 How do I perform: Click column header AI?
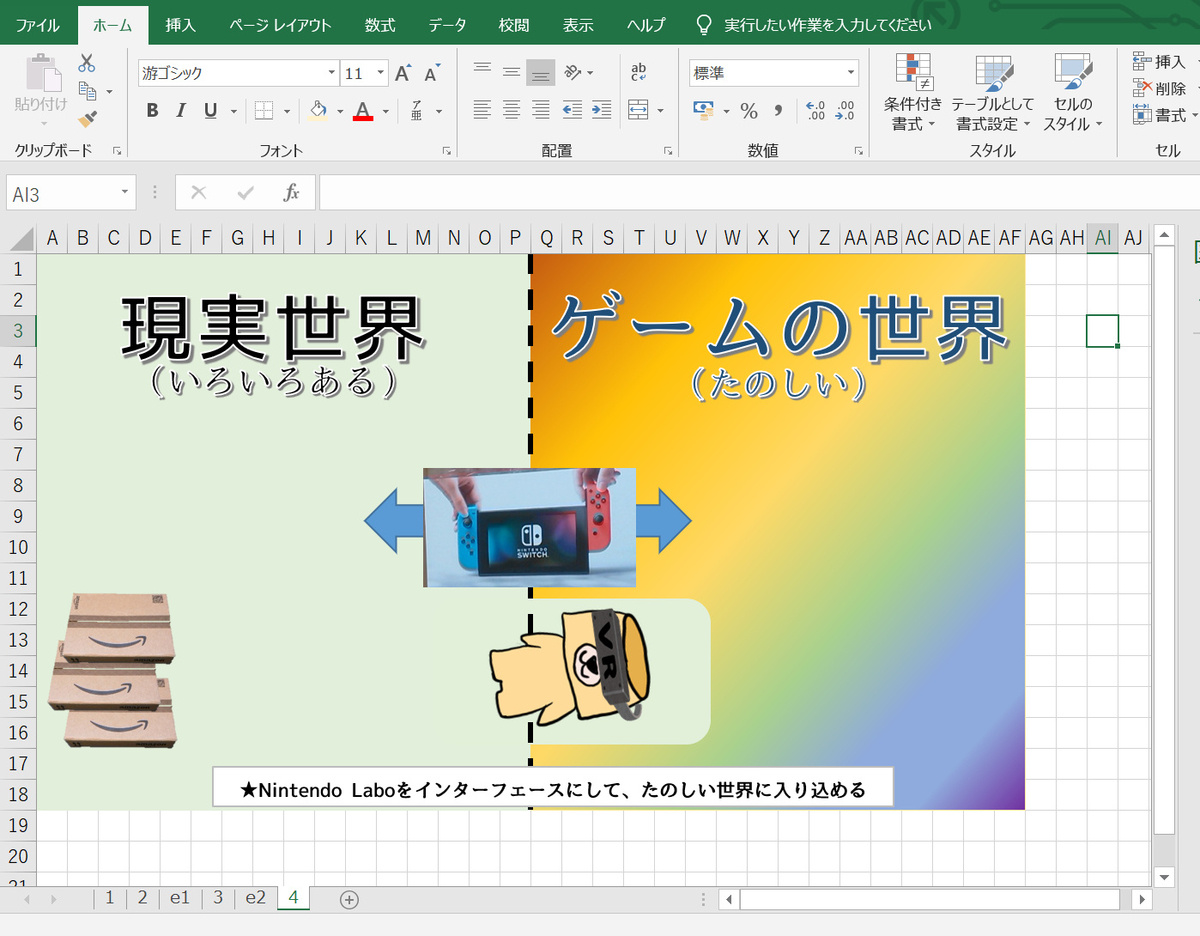[1102, 238]
